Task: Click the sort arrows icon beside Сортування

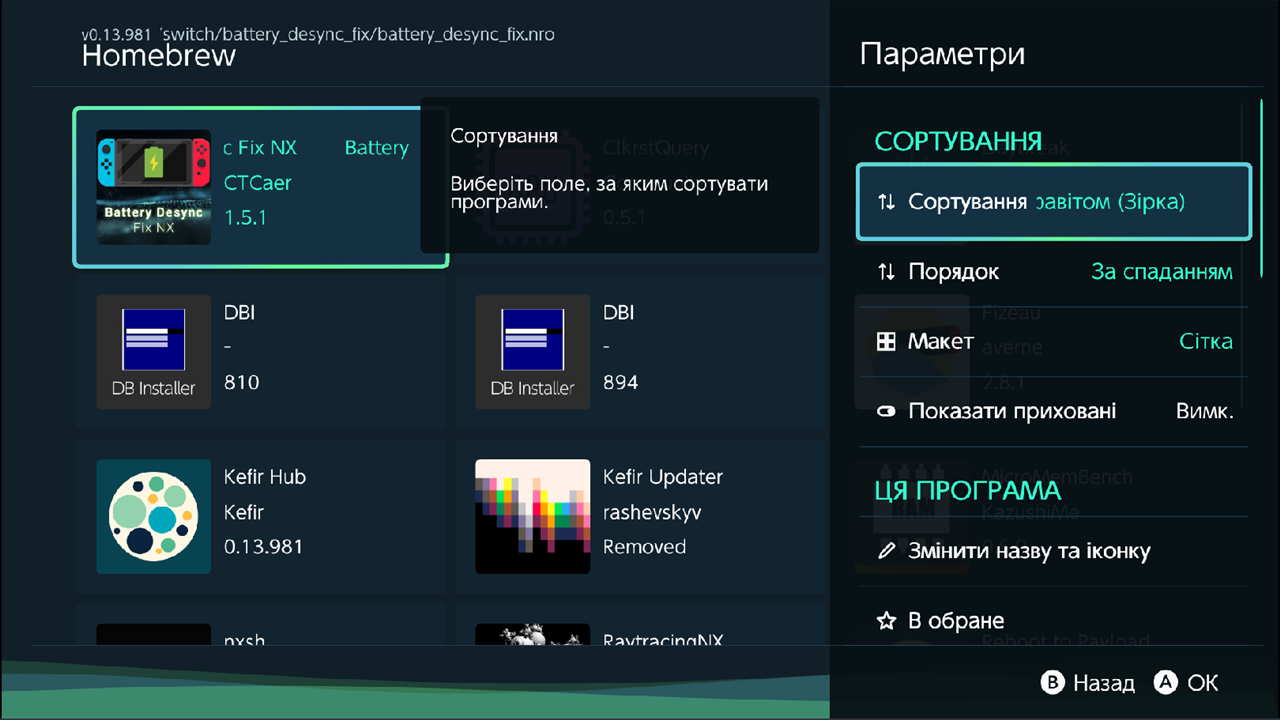Action: pyautogui.click(x=886, y=202)
